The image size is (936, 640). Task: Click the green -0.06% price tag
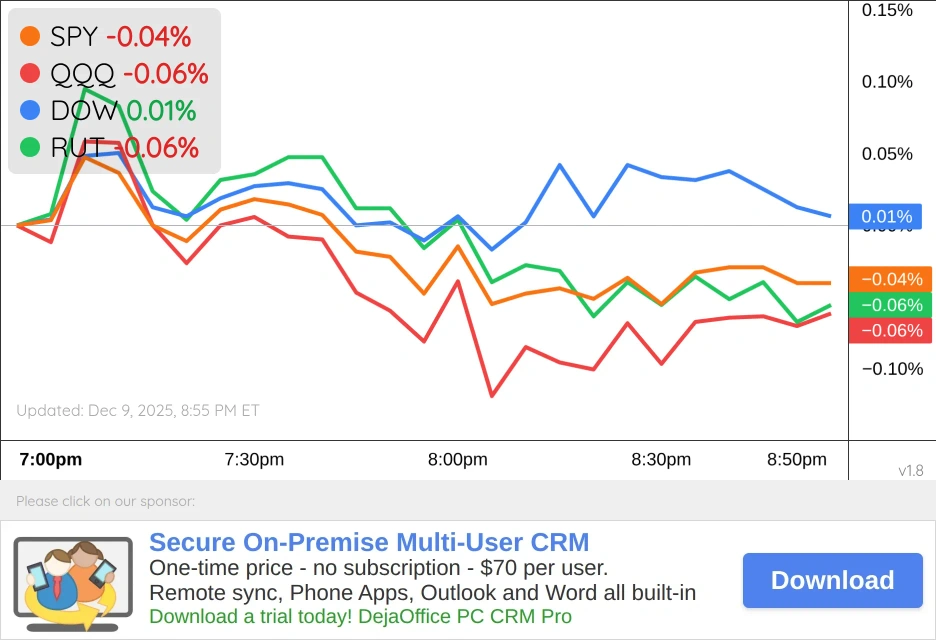(x=890, y=305)
